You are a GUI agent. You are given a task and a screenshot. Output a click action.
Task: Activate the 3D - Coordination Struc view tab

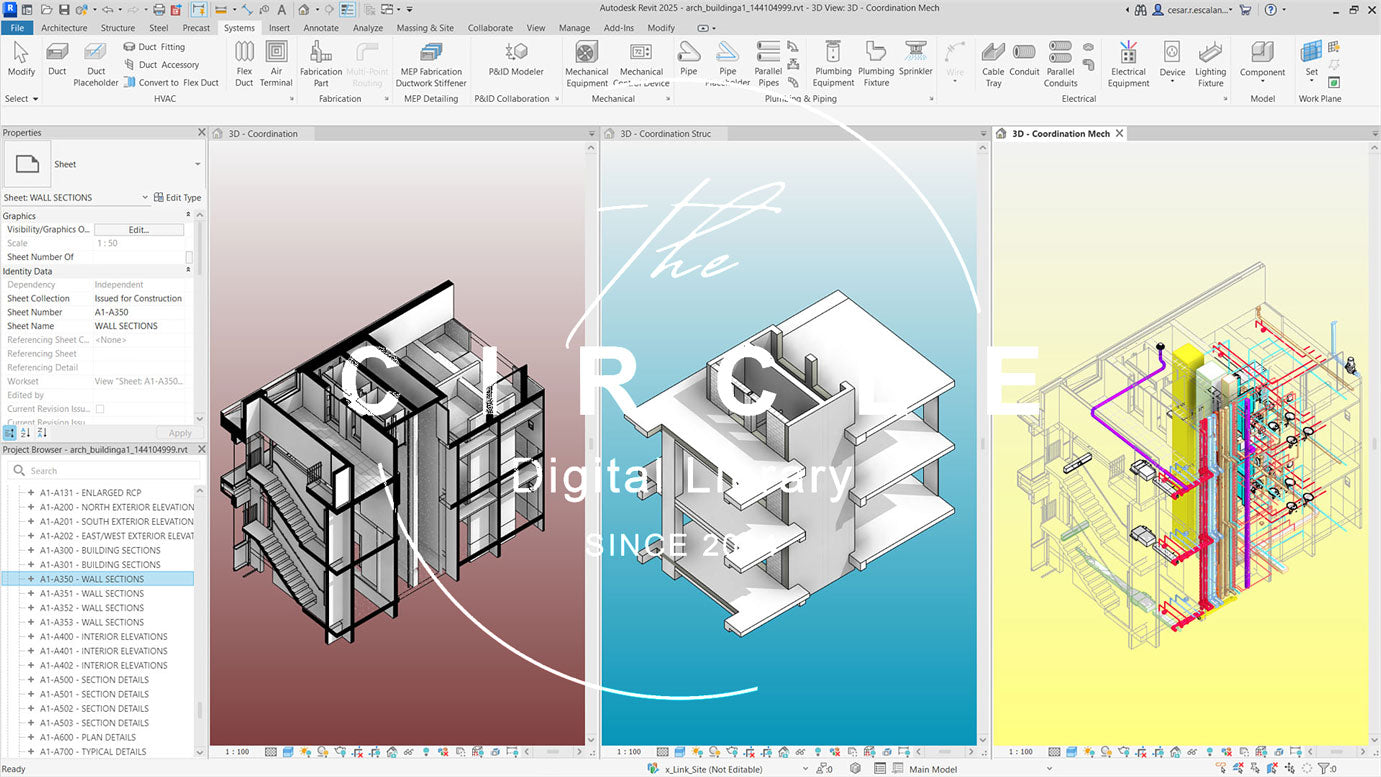(x=665, y=134)
